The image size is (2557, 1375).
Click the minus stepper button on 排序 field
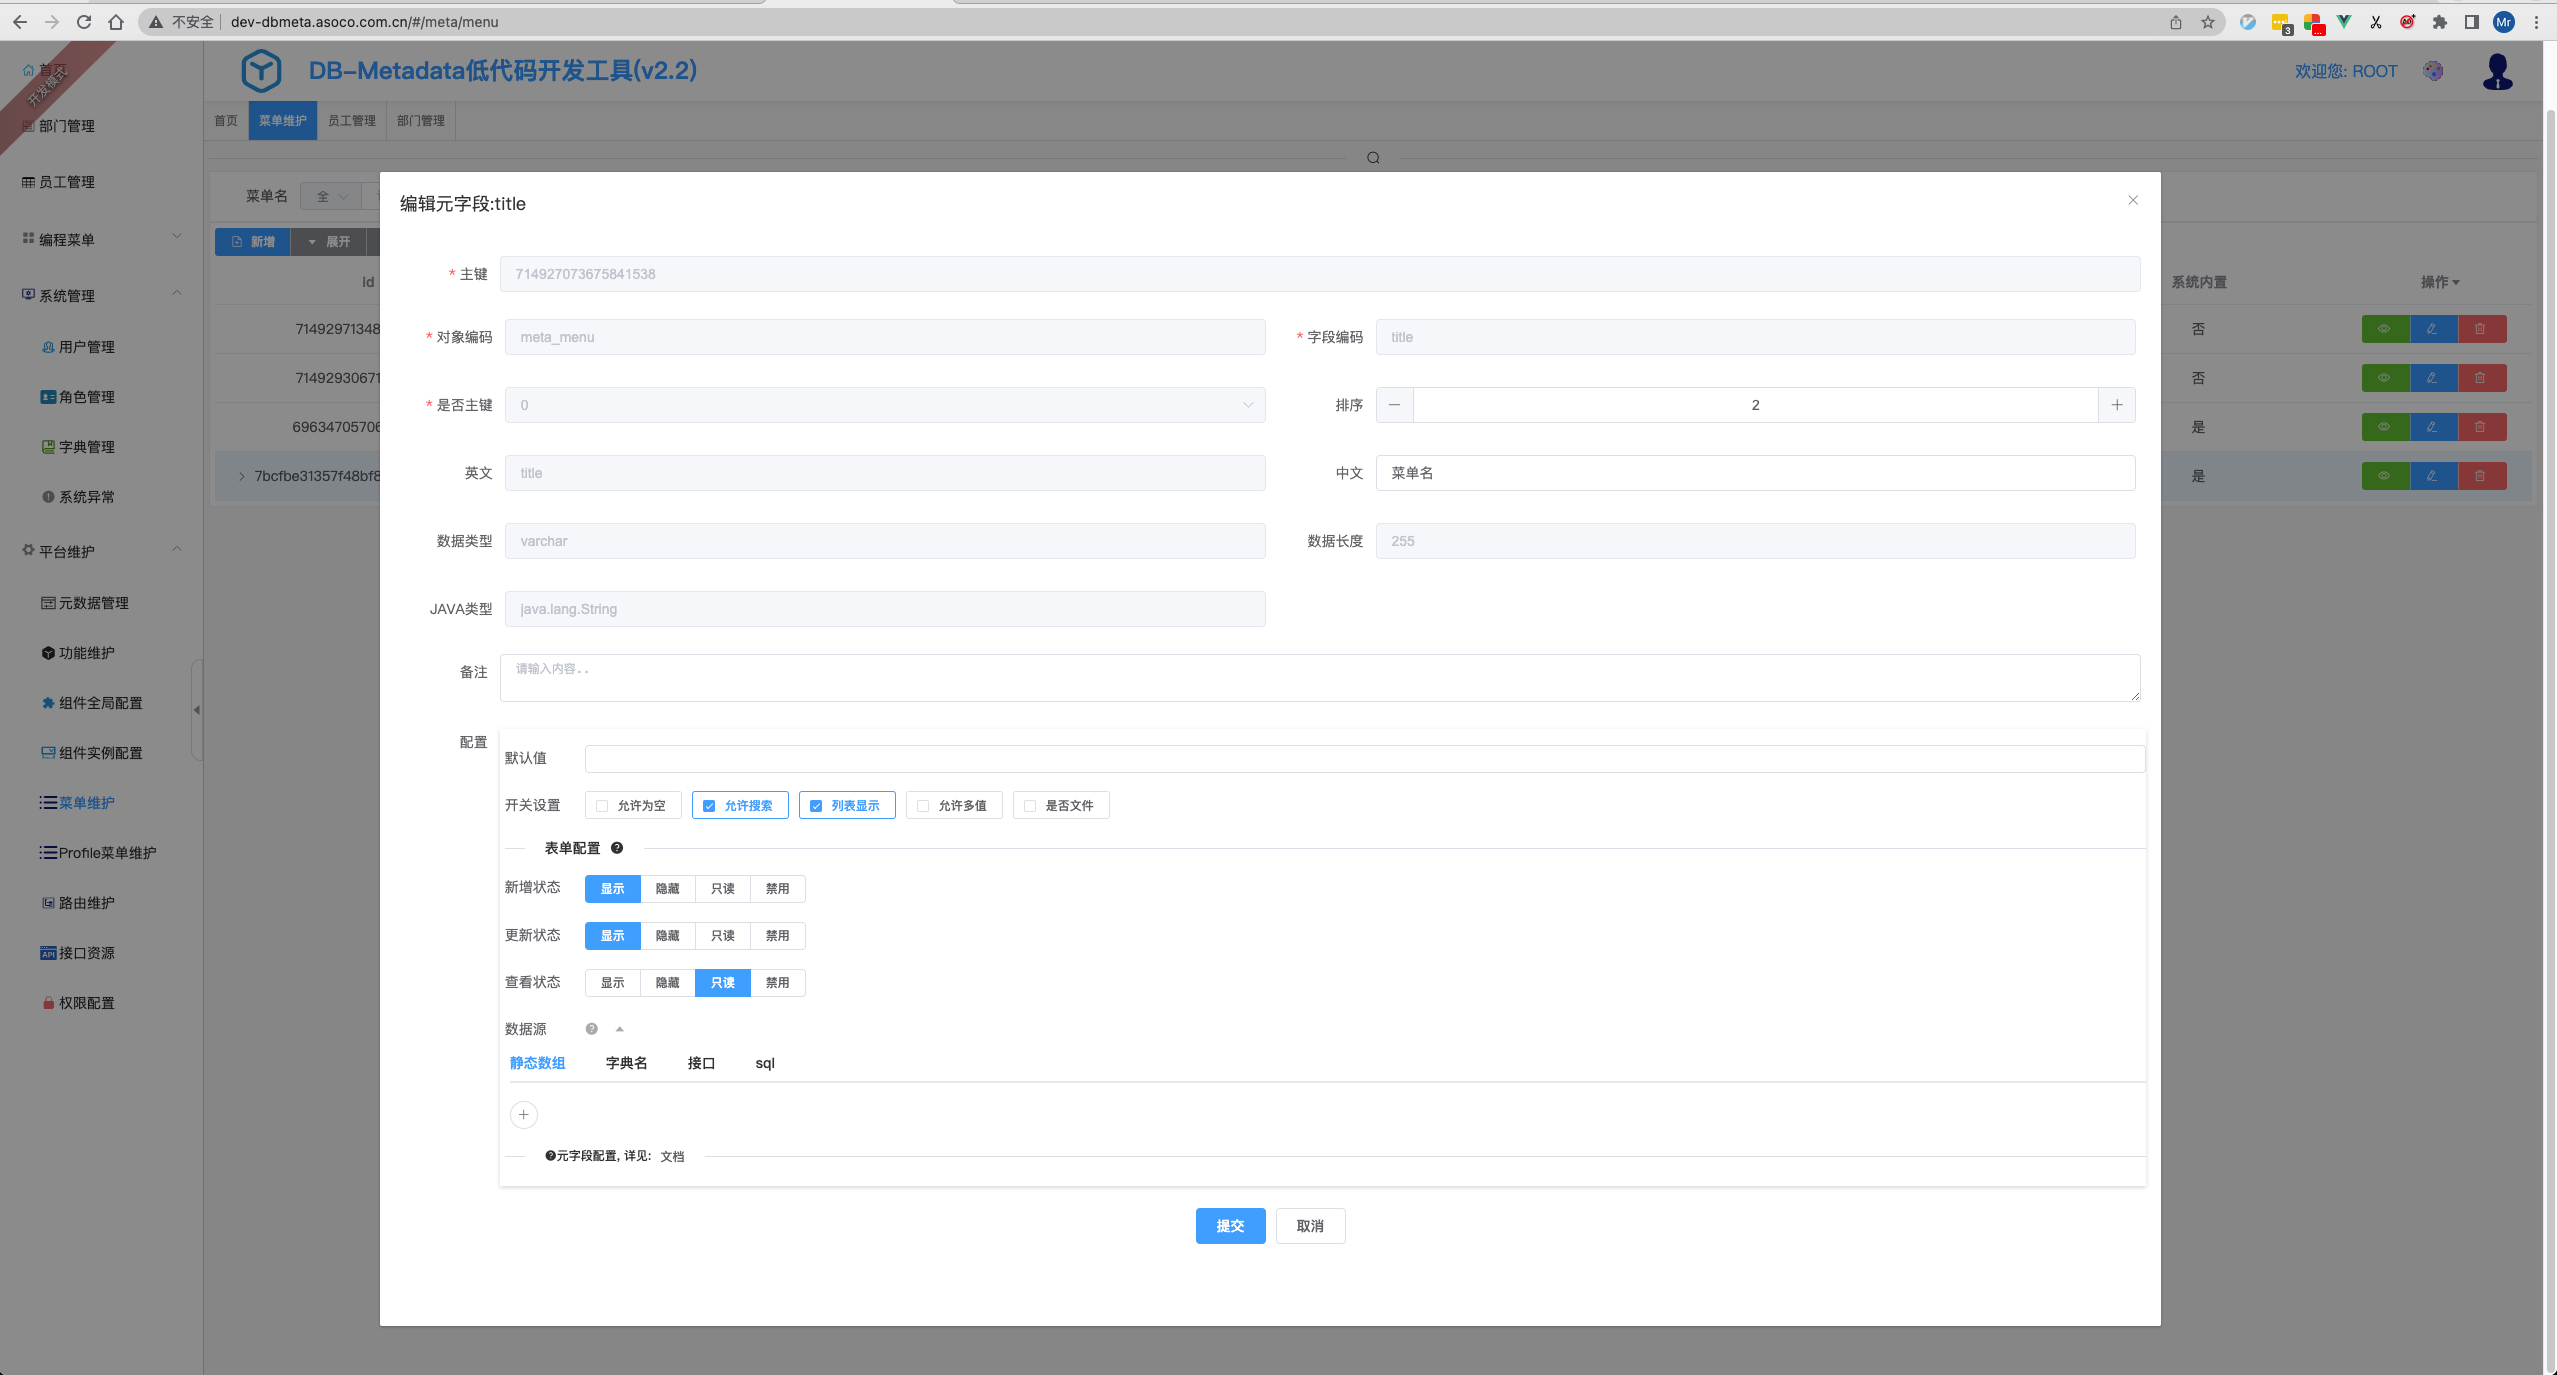1394,405
